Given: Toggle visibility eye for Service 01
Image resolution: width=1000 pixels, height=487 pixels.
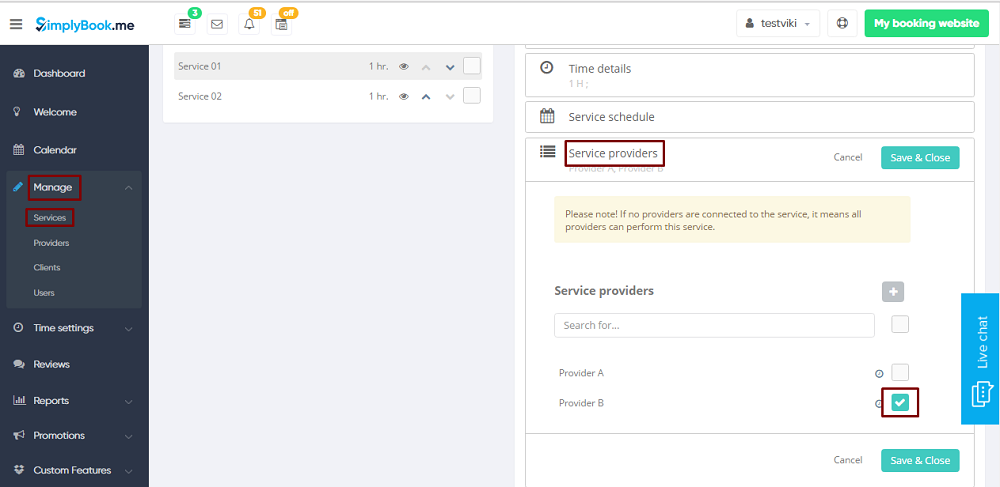Looking at the screenshot, I should (404, 67).
